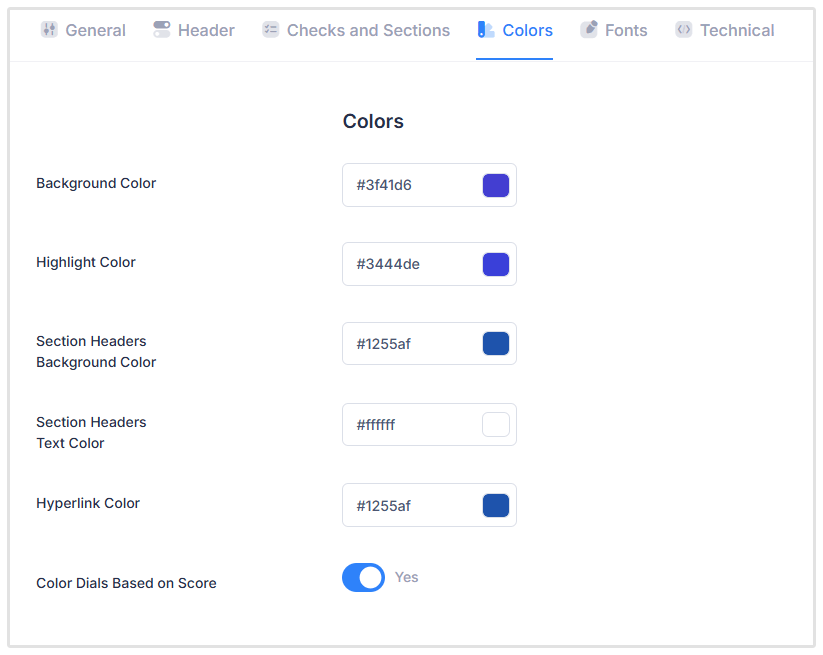Click the Section Headers Background Color swatch
The image size is (823, 655).
pyautogui.click(x=495, y=343)
